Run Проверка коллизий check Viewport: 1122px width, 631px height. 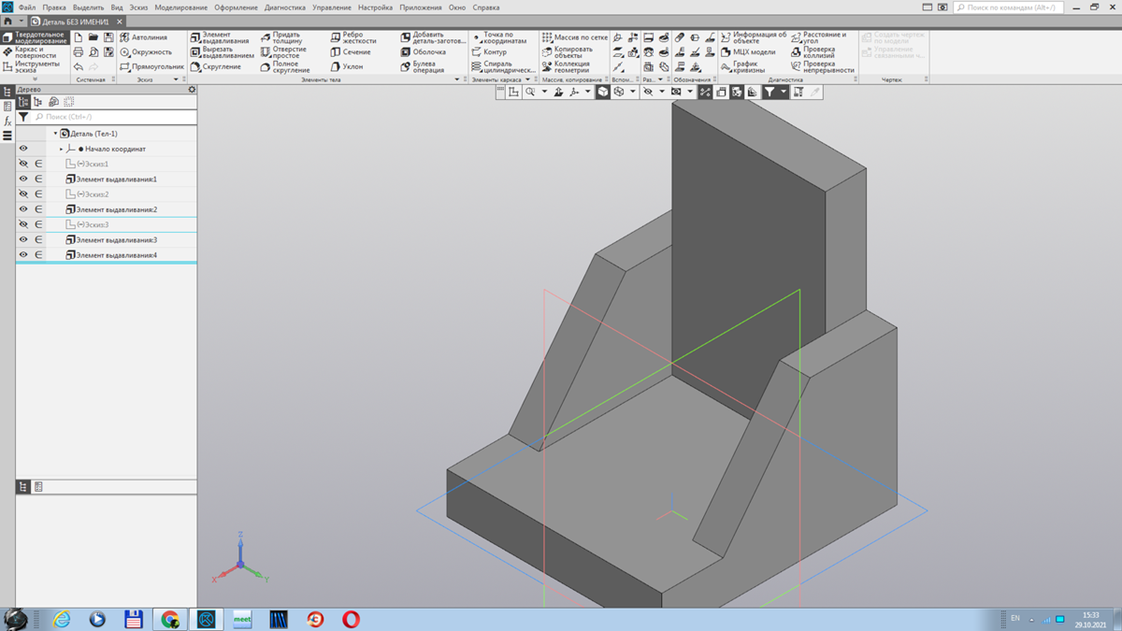pos(813,52)
